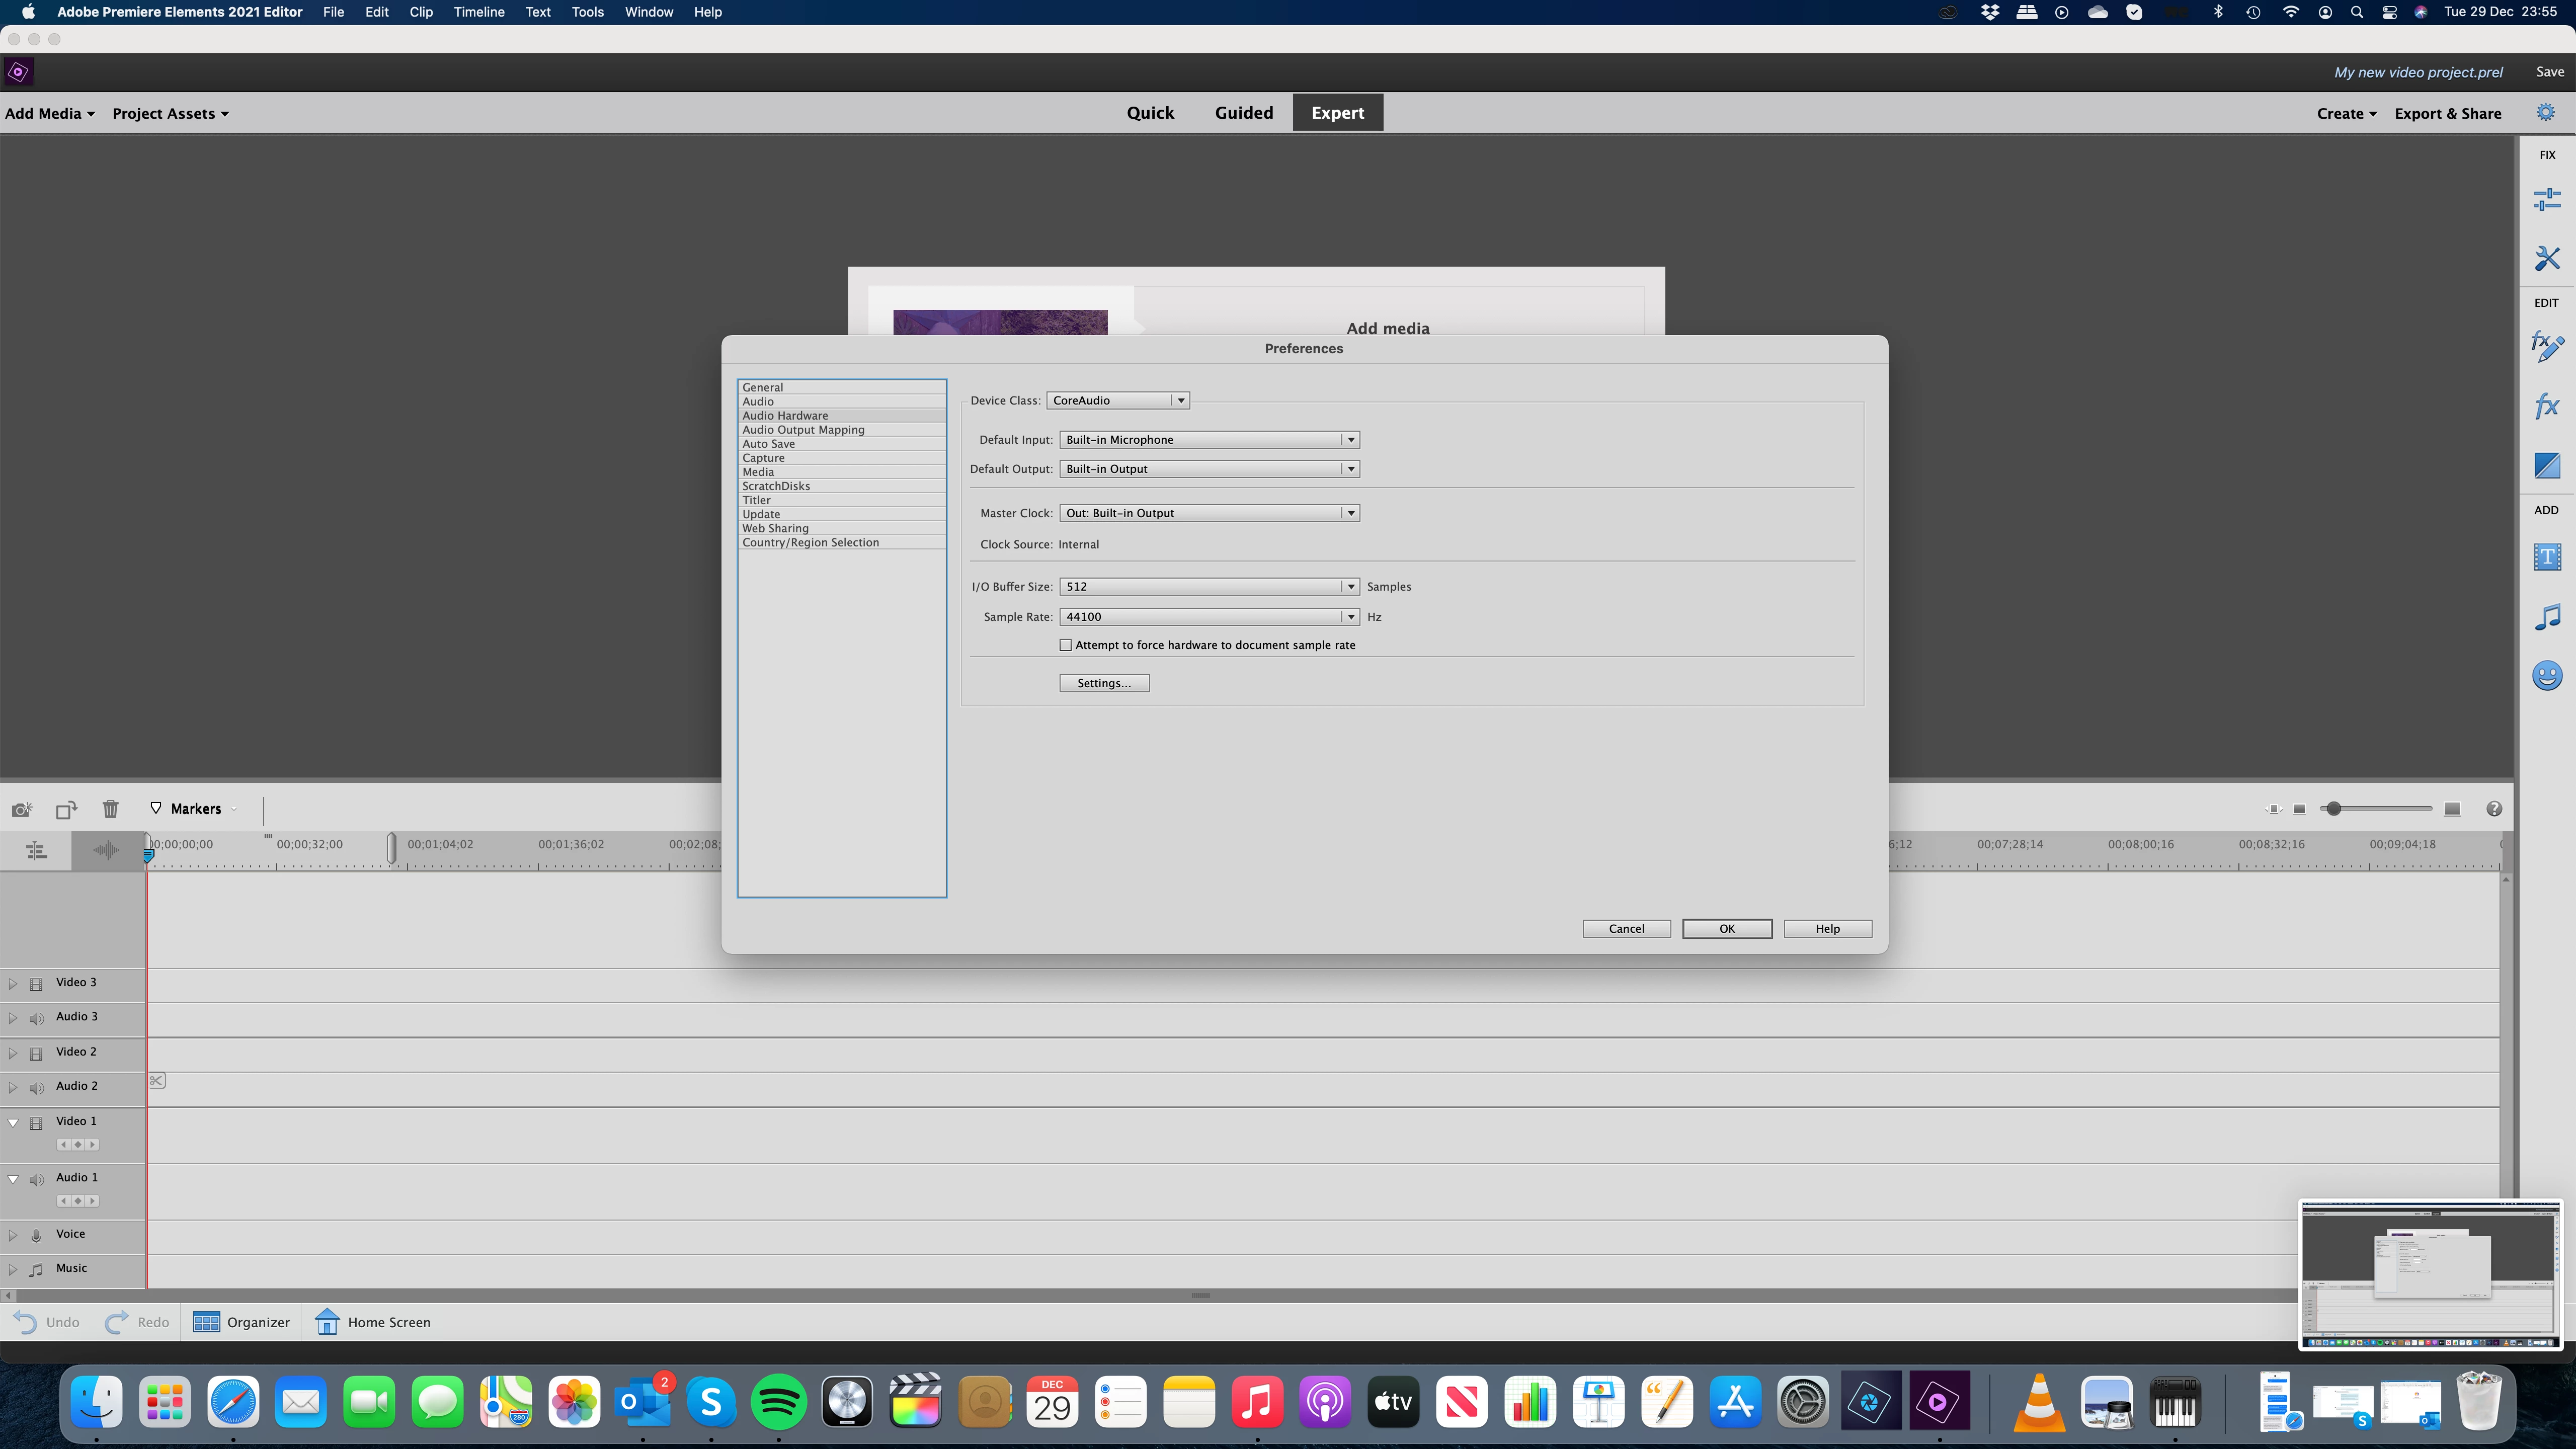
Task: Toggle the Video 2 track visibility icon
Action: 36,1053
